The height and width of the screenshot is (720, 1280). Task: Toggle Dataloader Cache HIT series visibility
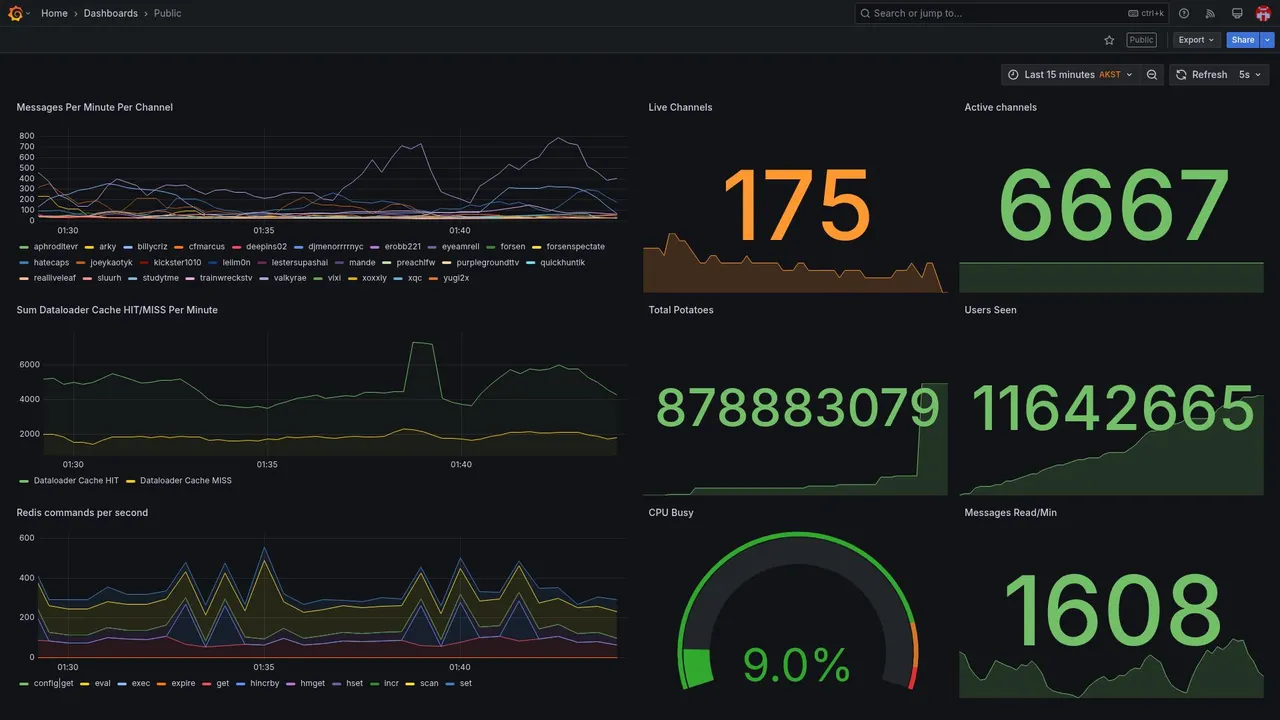coord(76,481)
